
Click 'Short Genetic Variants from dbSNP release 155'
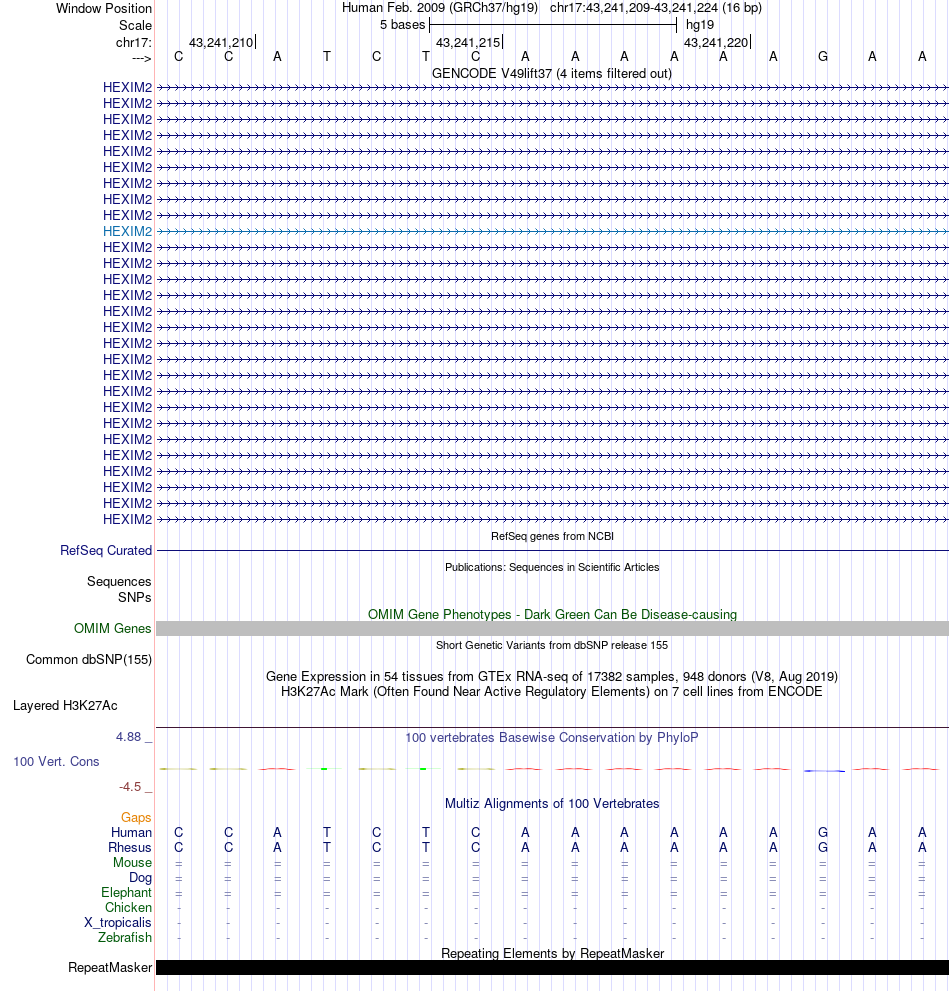552,645
